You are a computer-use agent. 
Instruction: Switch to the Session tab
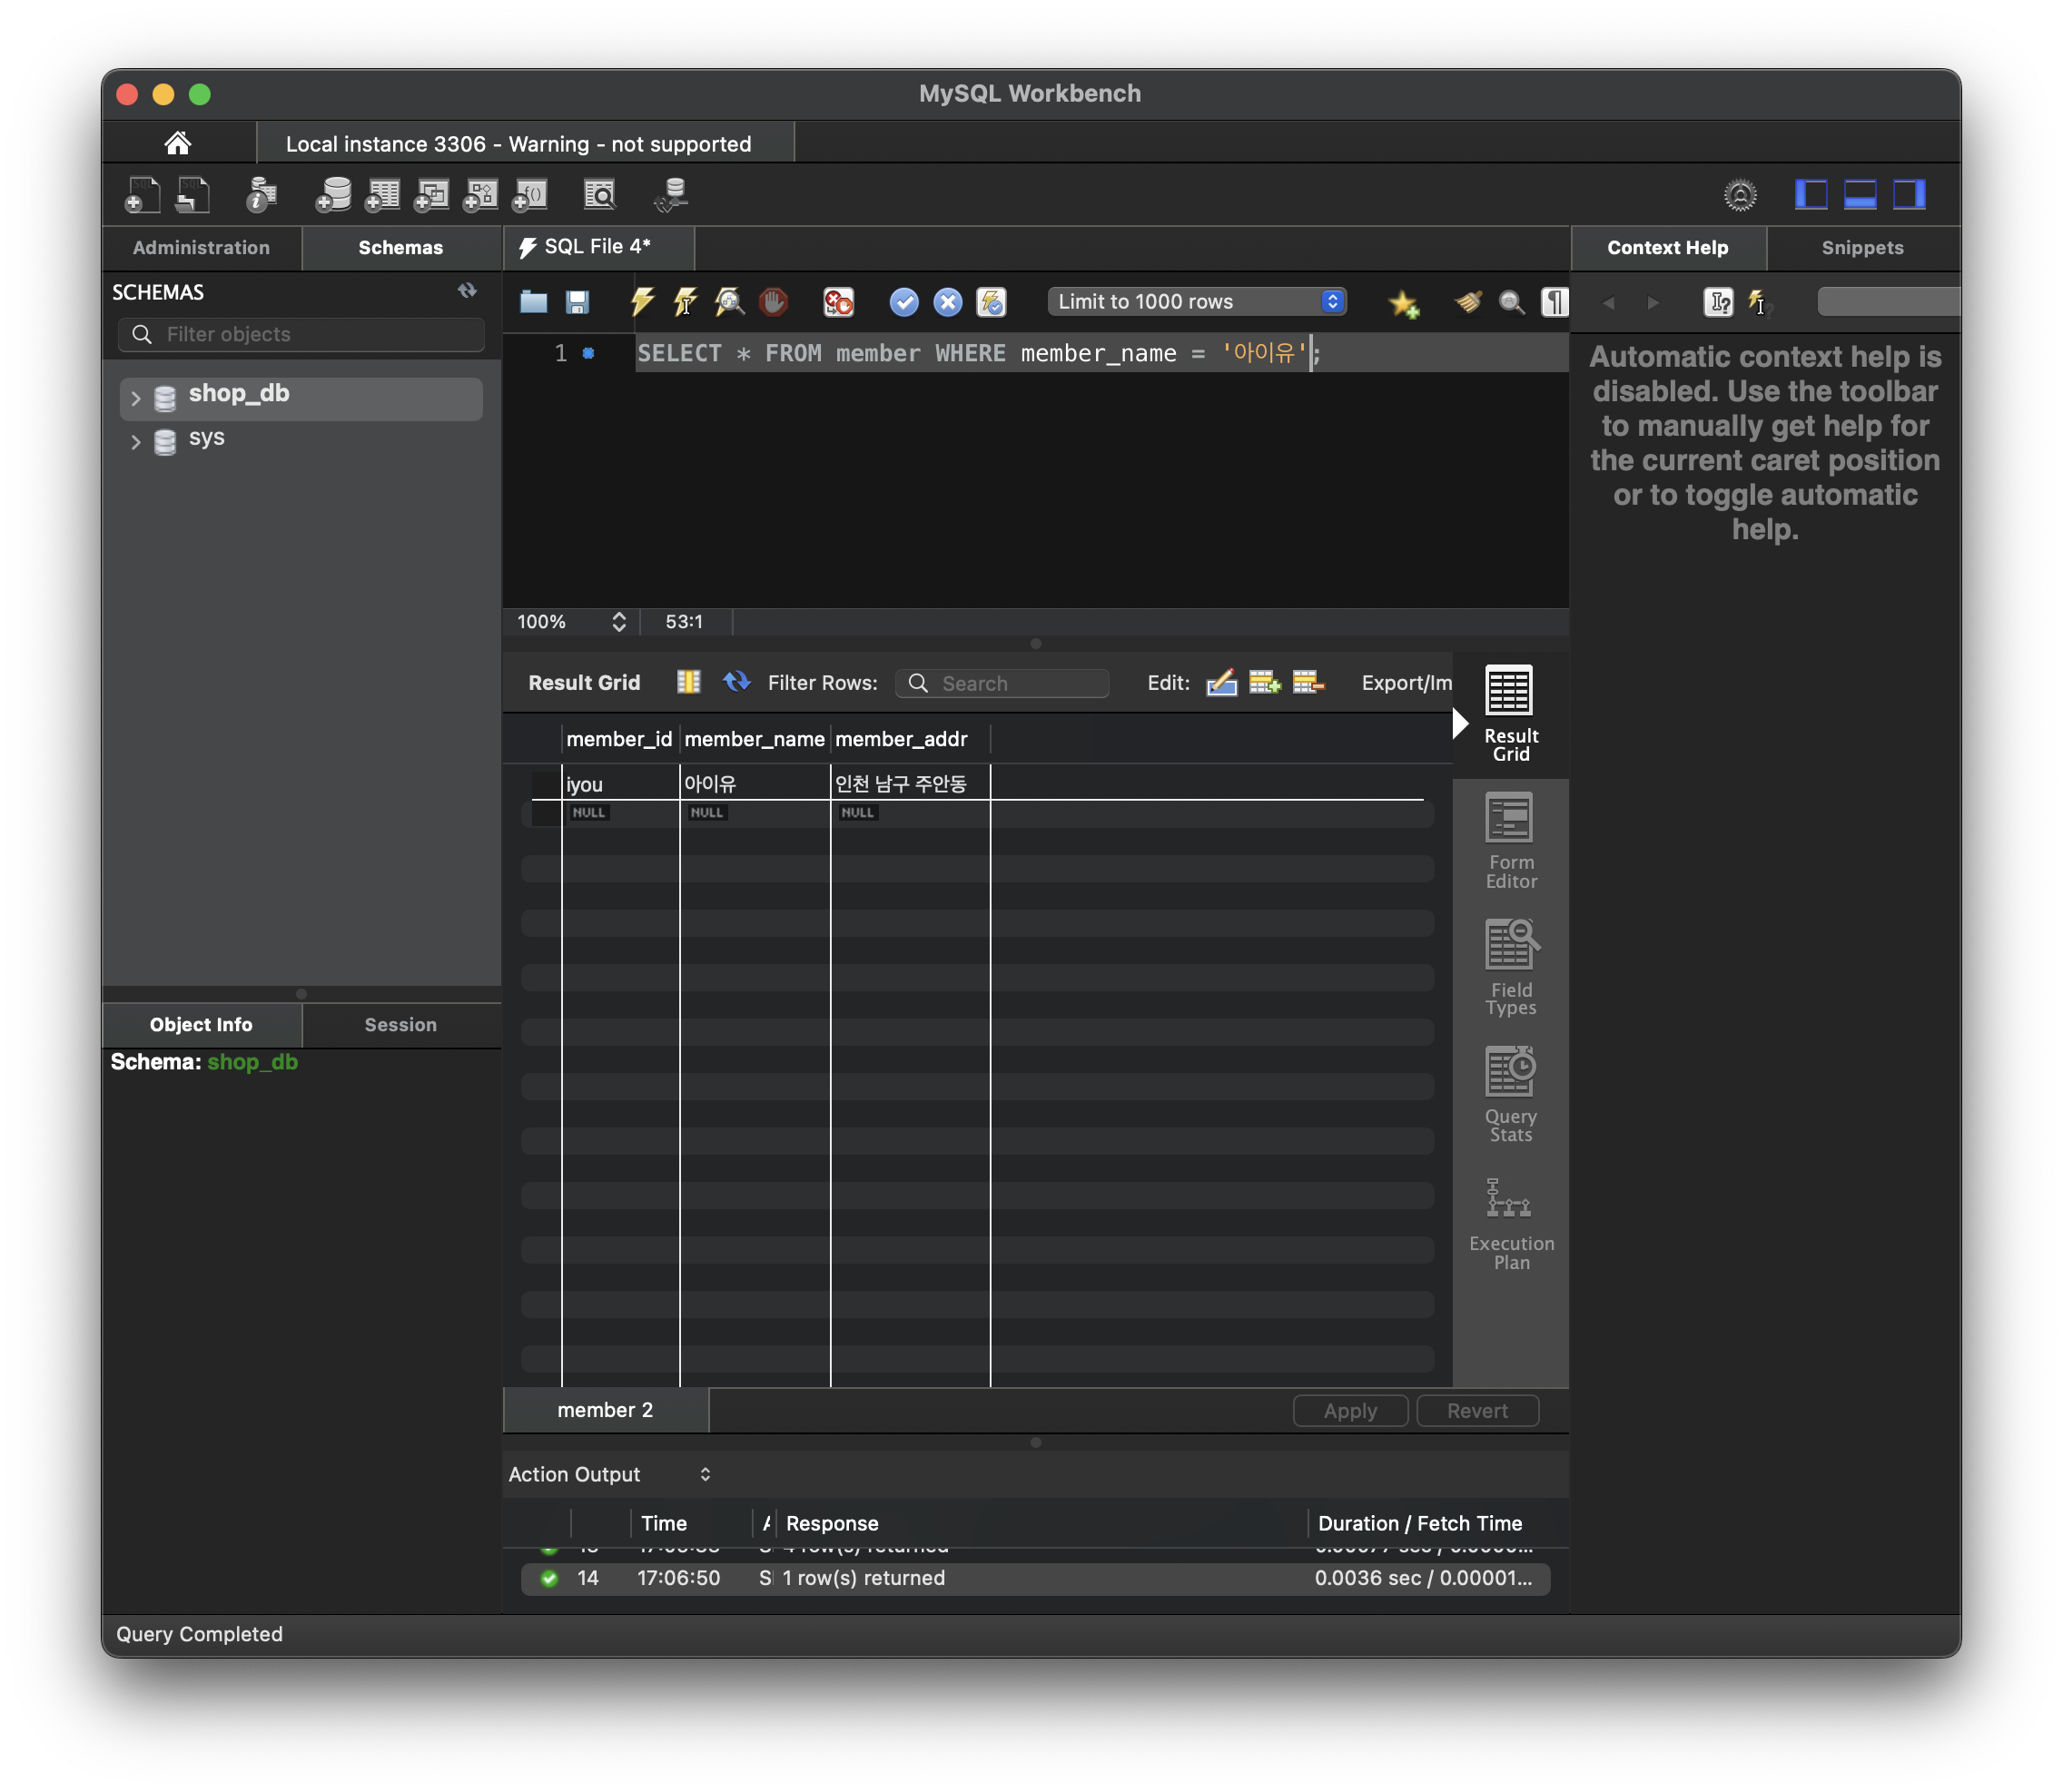[401, 1025]
